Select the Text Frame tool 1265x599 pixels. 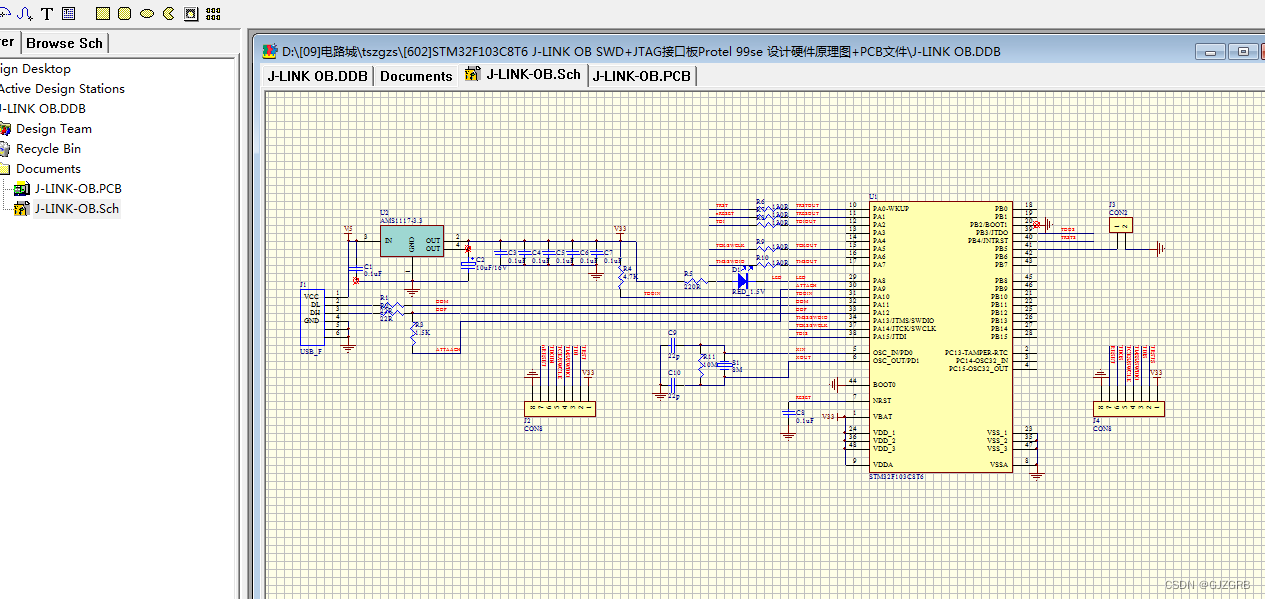[x=68, y=13]
